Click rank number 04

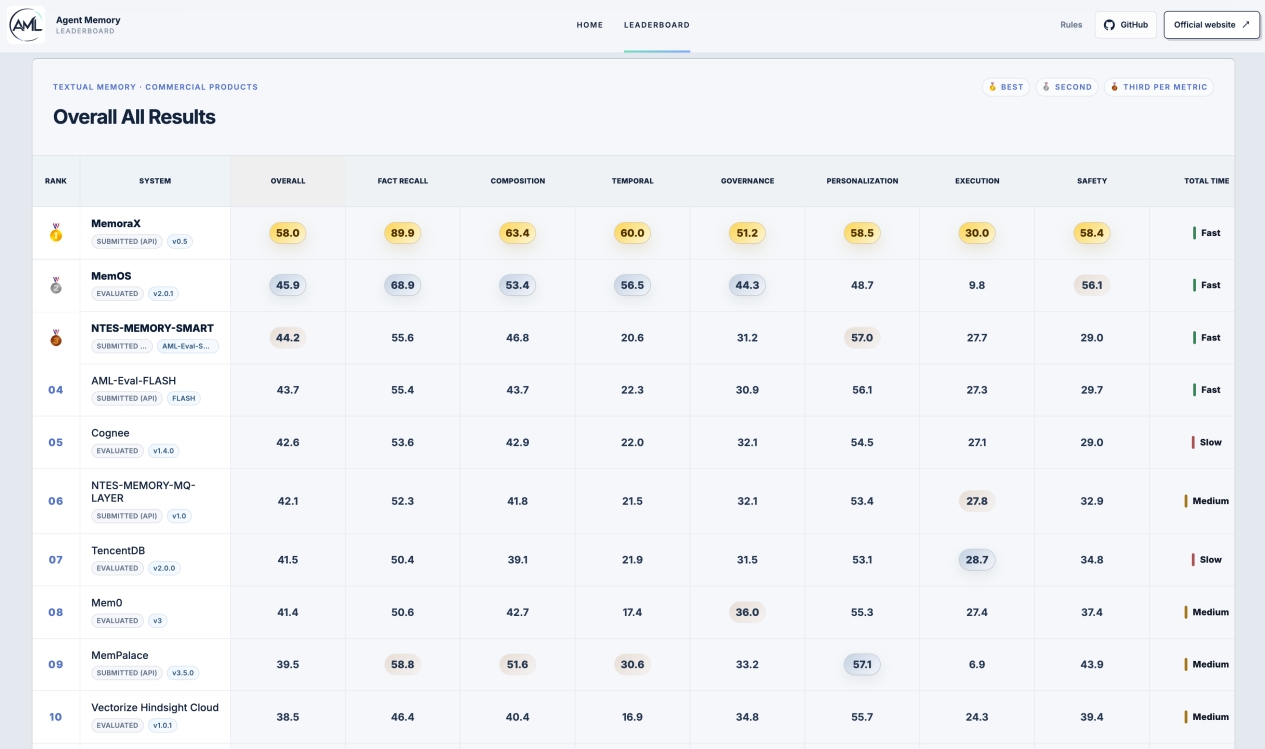(x=56, y=390)
